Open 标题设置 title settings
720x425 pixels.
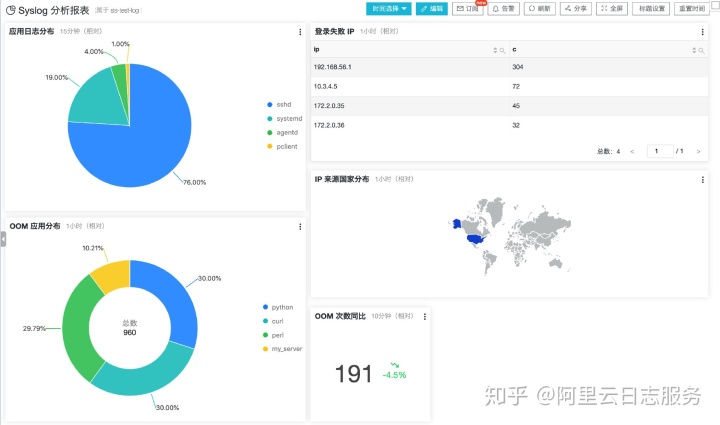[x=651, y=9]
